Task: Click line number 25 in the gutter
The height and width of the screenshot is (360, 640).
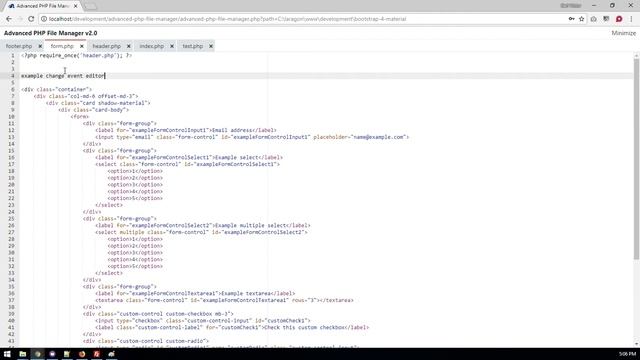Action: (11, 219)
